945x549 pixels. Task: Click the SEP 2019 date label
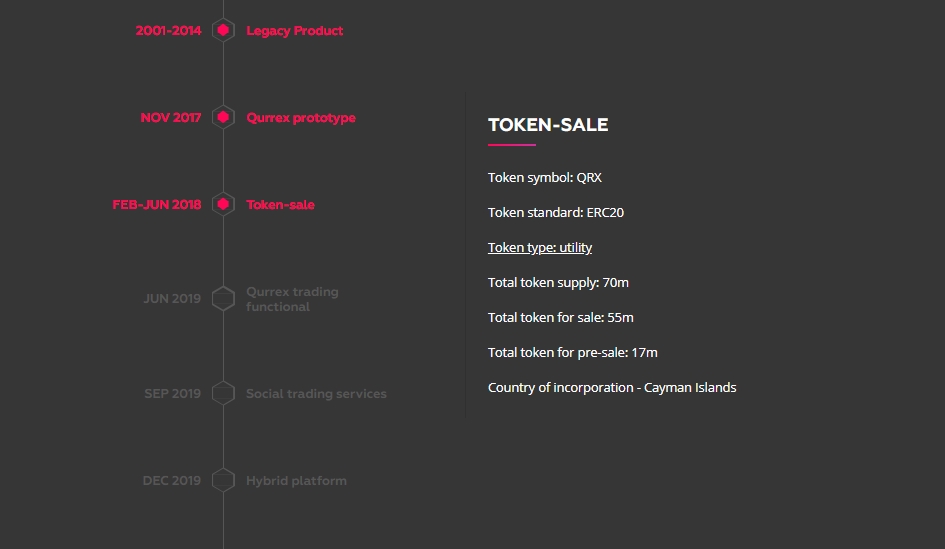pos(172,394)
